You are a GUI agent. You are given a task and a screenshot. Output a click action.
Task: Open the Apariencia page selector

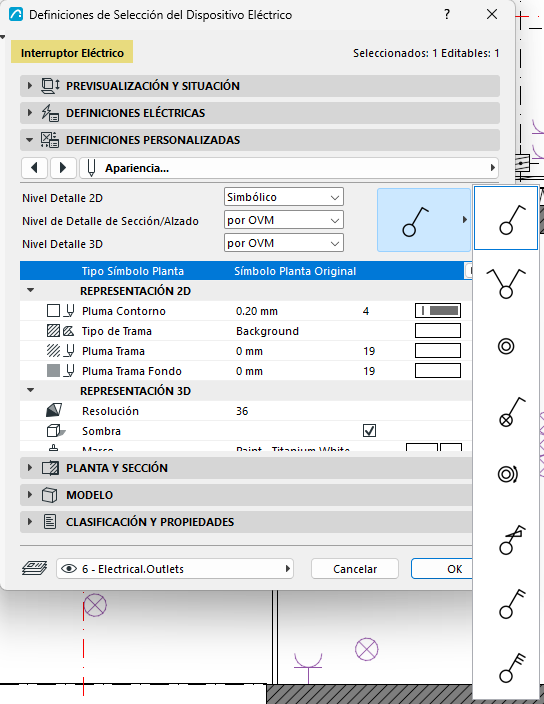289,168
